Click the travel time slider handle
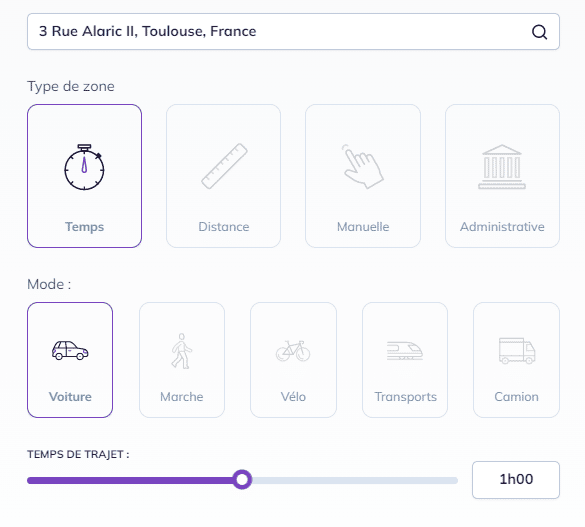 click(x=242, y=480)
